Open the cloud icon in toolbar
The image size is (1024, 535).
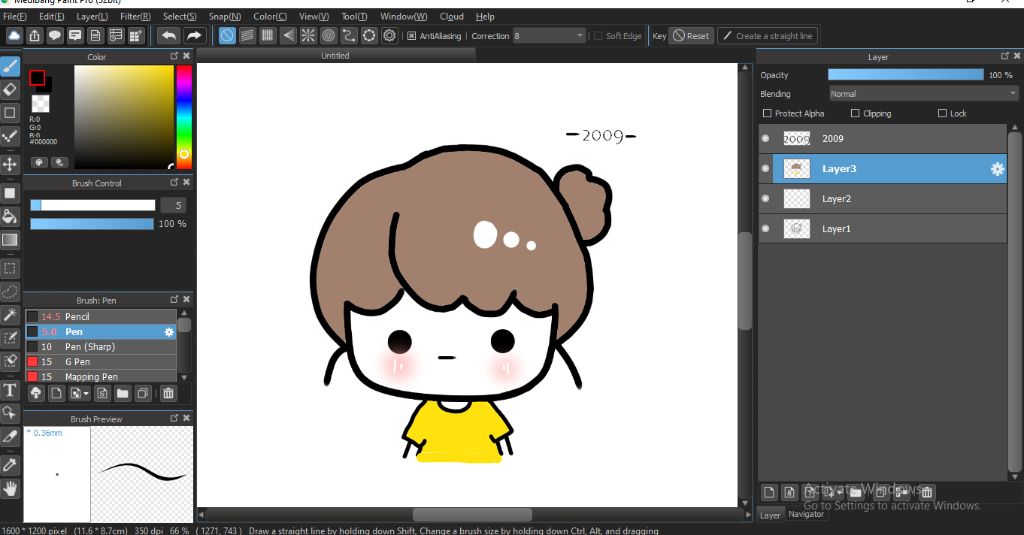(14, 36)
